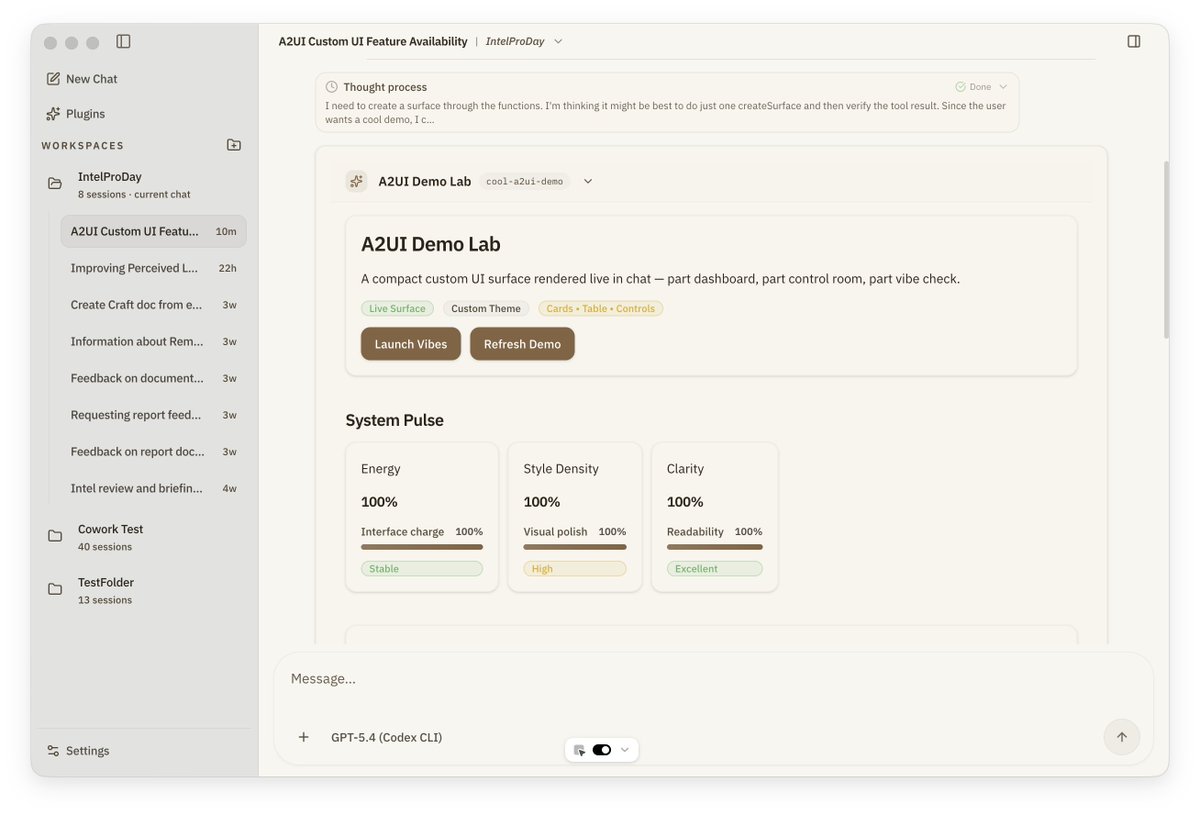Expand the Thought process chevron
The height and width of the screenshot is (815, 1200).
point(1004,87)
